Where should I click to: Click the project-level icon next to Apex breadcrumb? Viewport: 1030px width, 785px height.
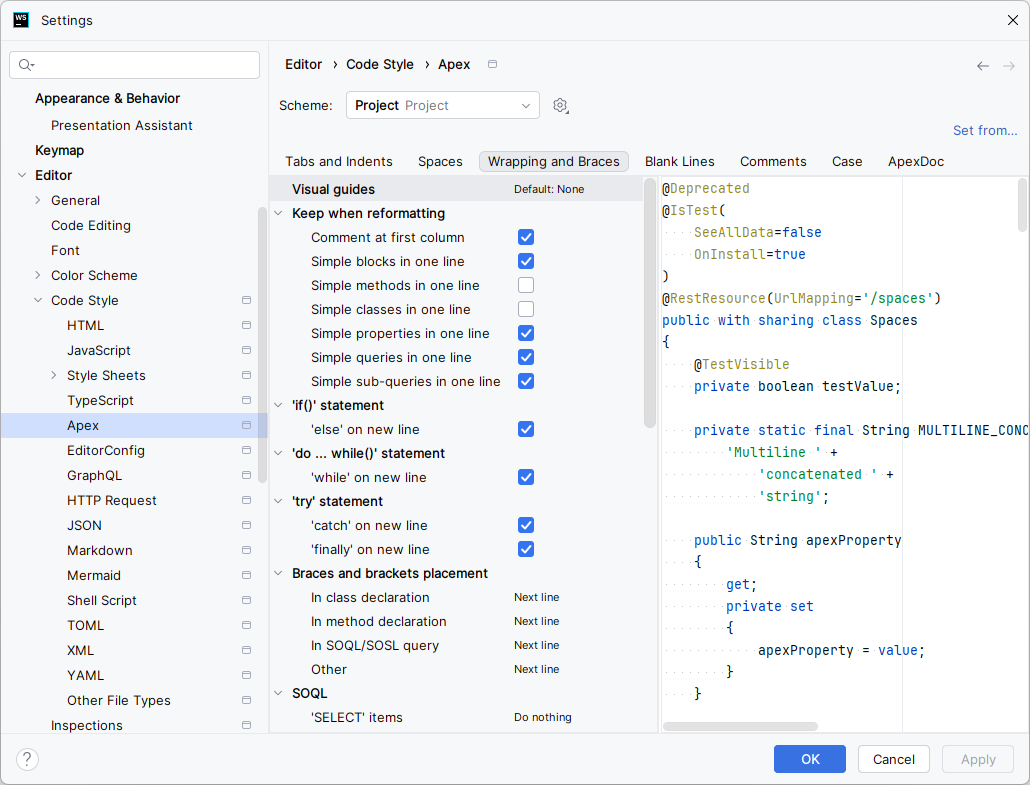point(493,64)
